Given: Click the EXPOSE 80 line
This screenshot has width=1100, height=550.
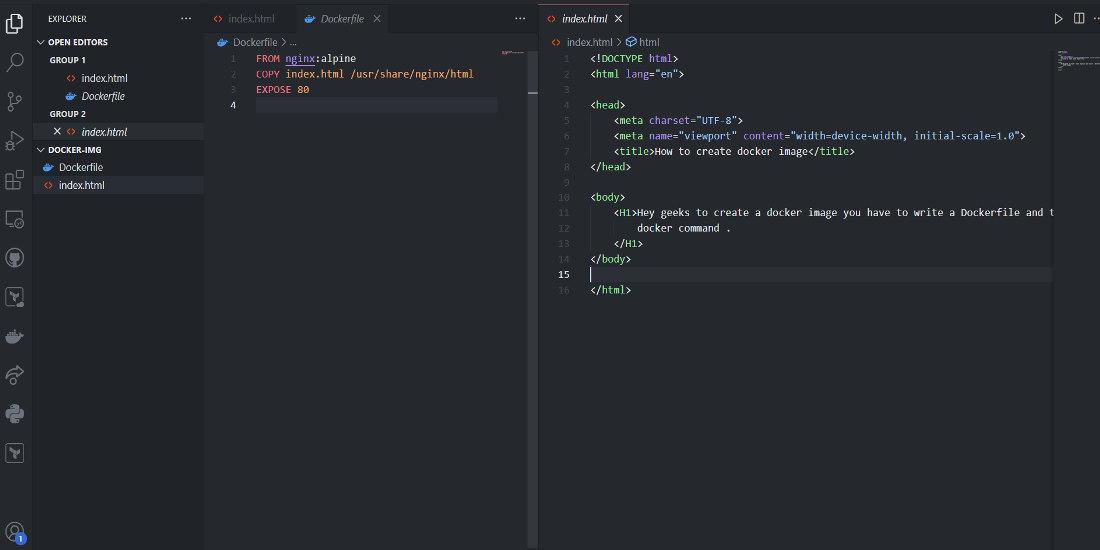Looking at the screenshot, I should (283, 90).
